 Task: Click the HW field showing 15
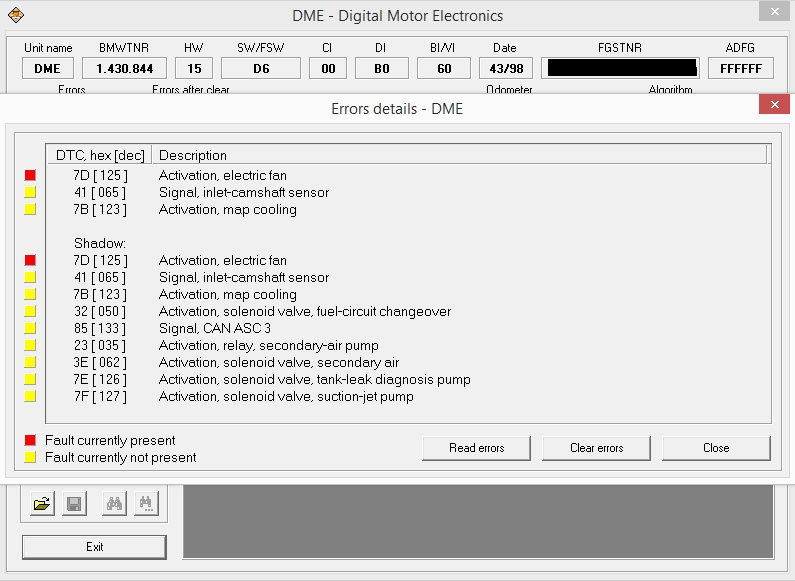194,68
